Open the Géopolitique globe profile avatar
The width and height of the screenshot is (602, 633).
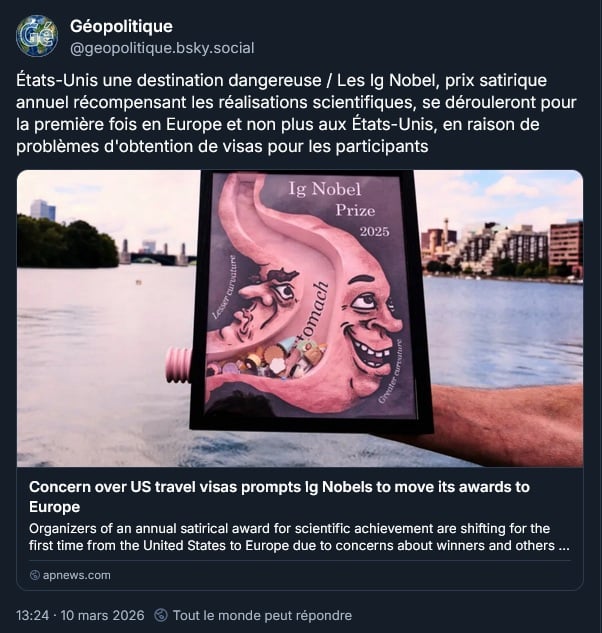pos(37,36)
